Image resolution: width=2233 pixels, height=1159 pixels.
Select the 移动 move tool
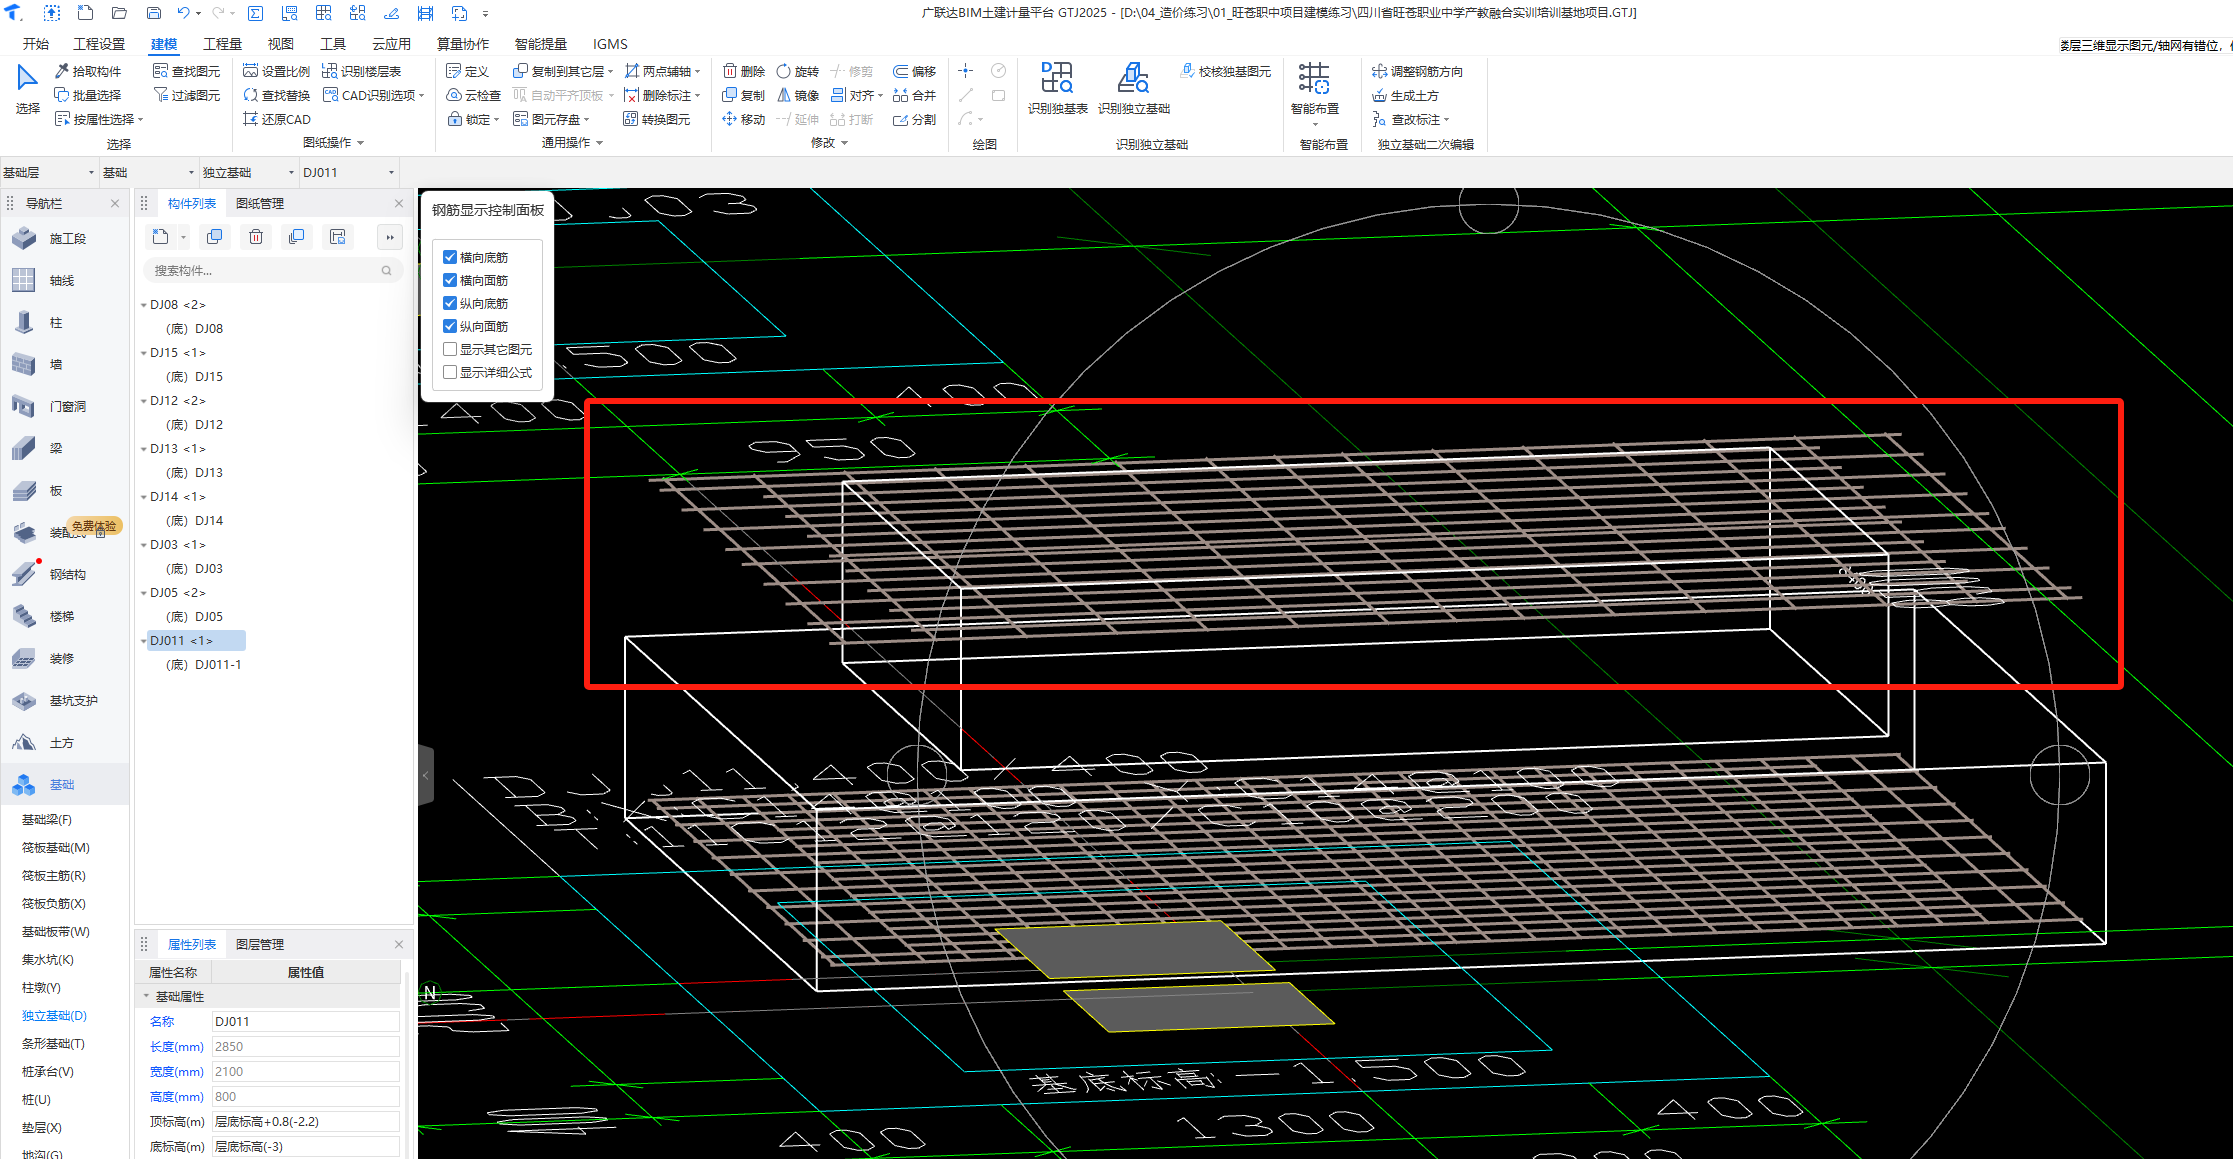tap(743, 119)
